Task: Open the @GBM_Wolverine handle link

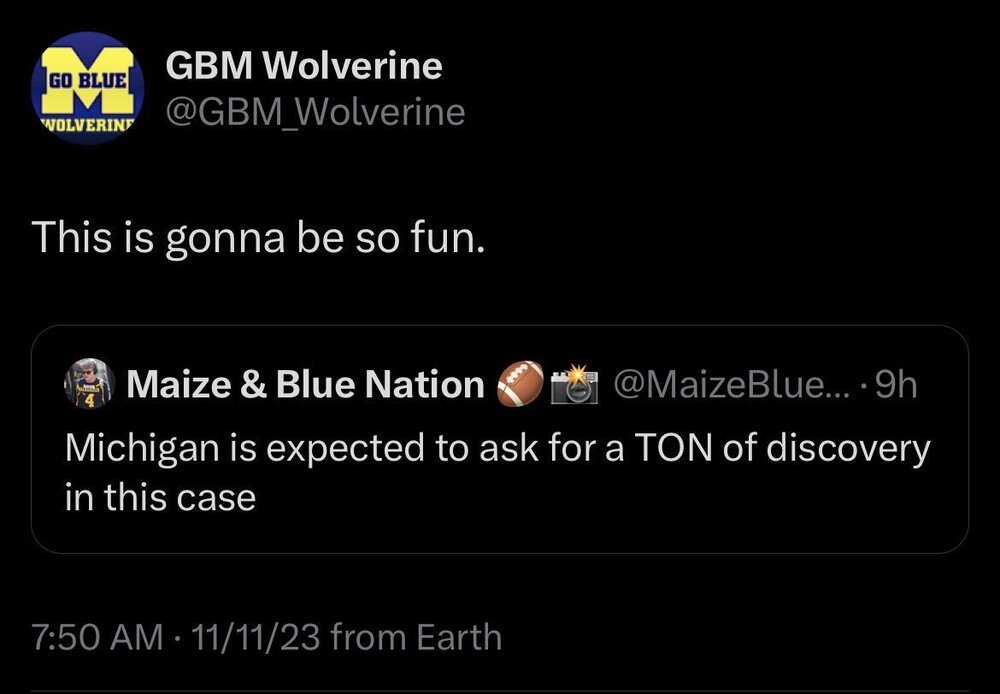Action: coord(315,112)
